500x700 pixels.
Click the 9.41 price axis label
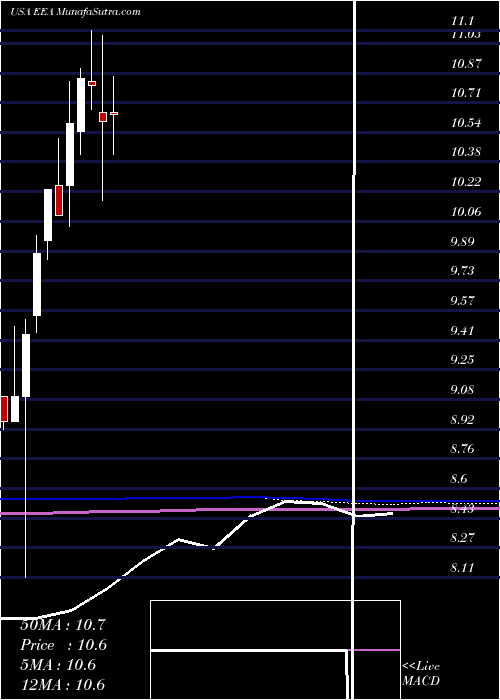coord(462,330)
